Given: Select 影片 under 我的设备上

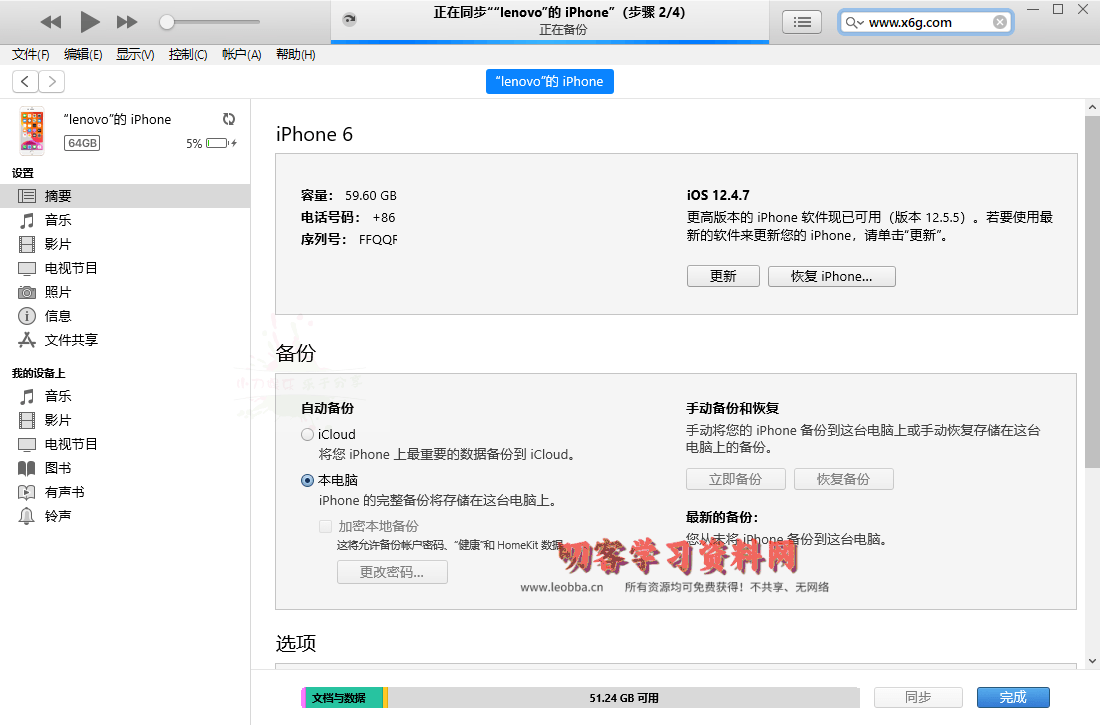Looking at the screenshot, I should [125, 420].
